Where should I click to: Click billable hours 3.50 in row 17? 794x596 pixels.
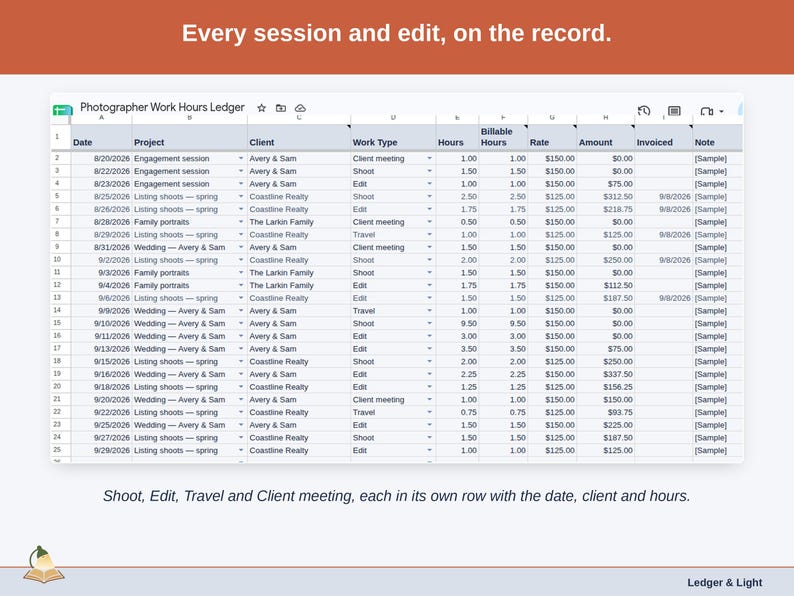pos(503,349)
